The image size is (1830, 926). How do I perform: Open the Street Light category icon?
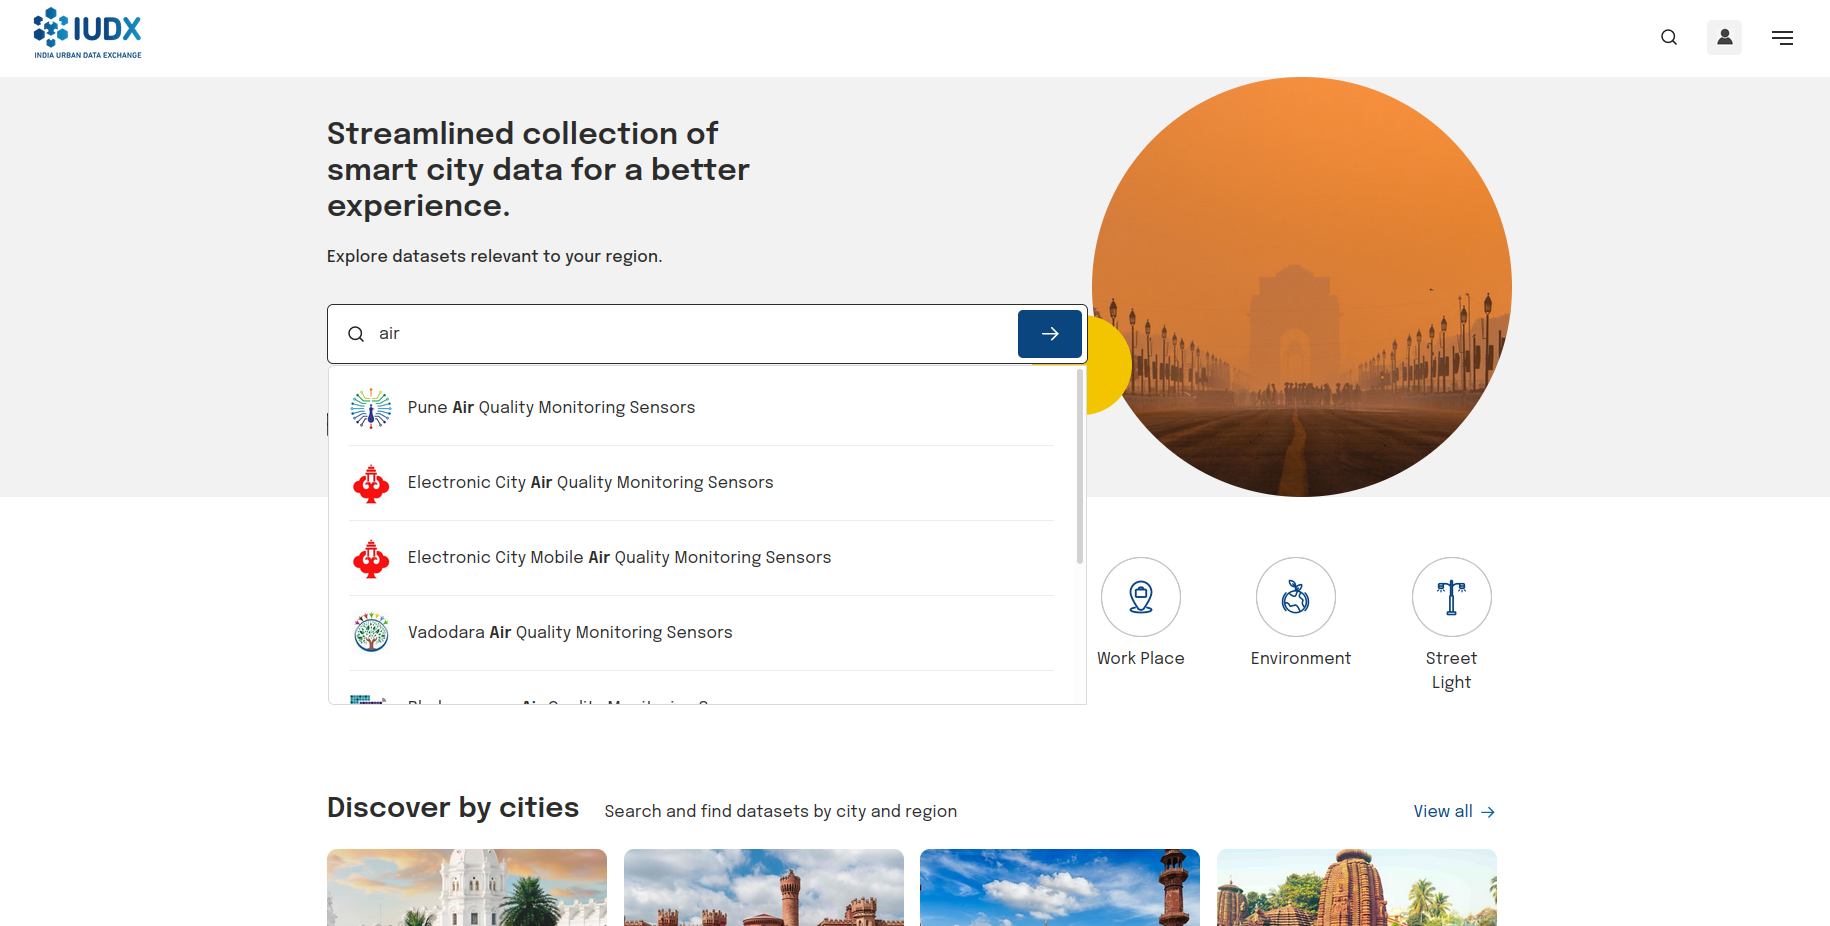[1451, 597]
